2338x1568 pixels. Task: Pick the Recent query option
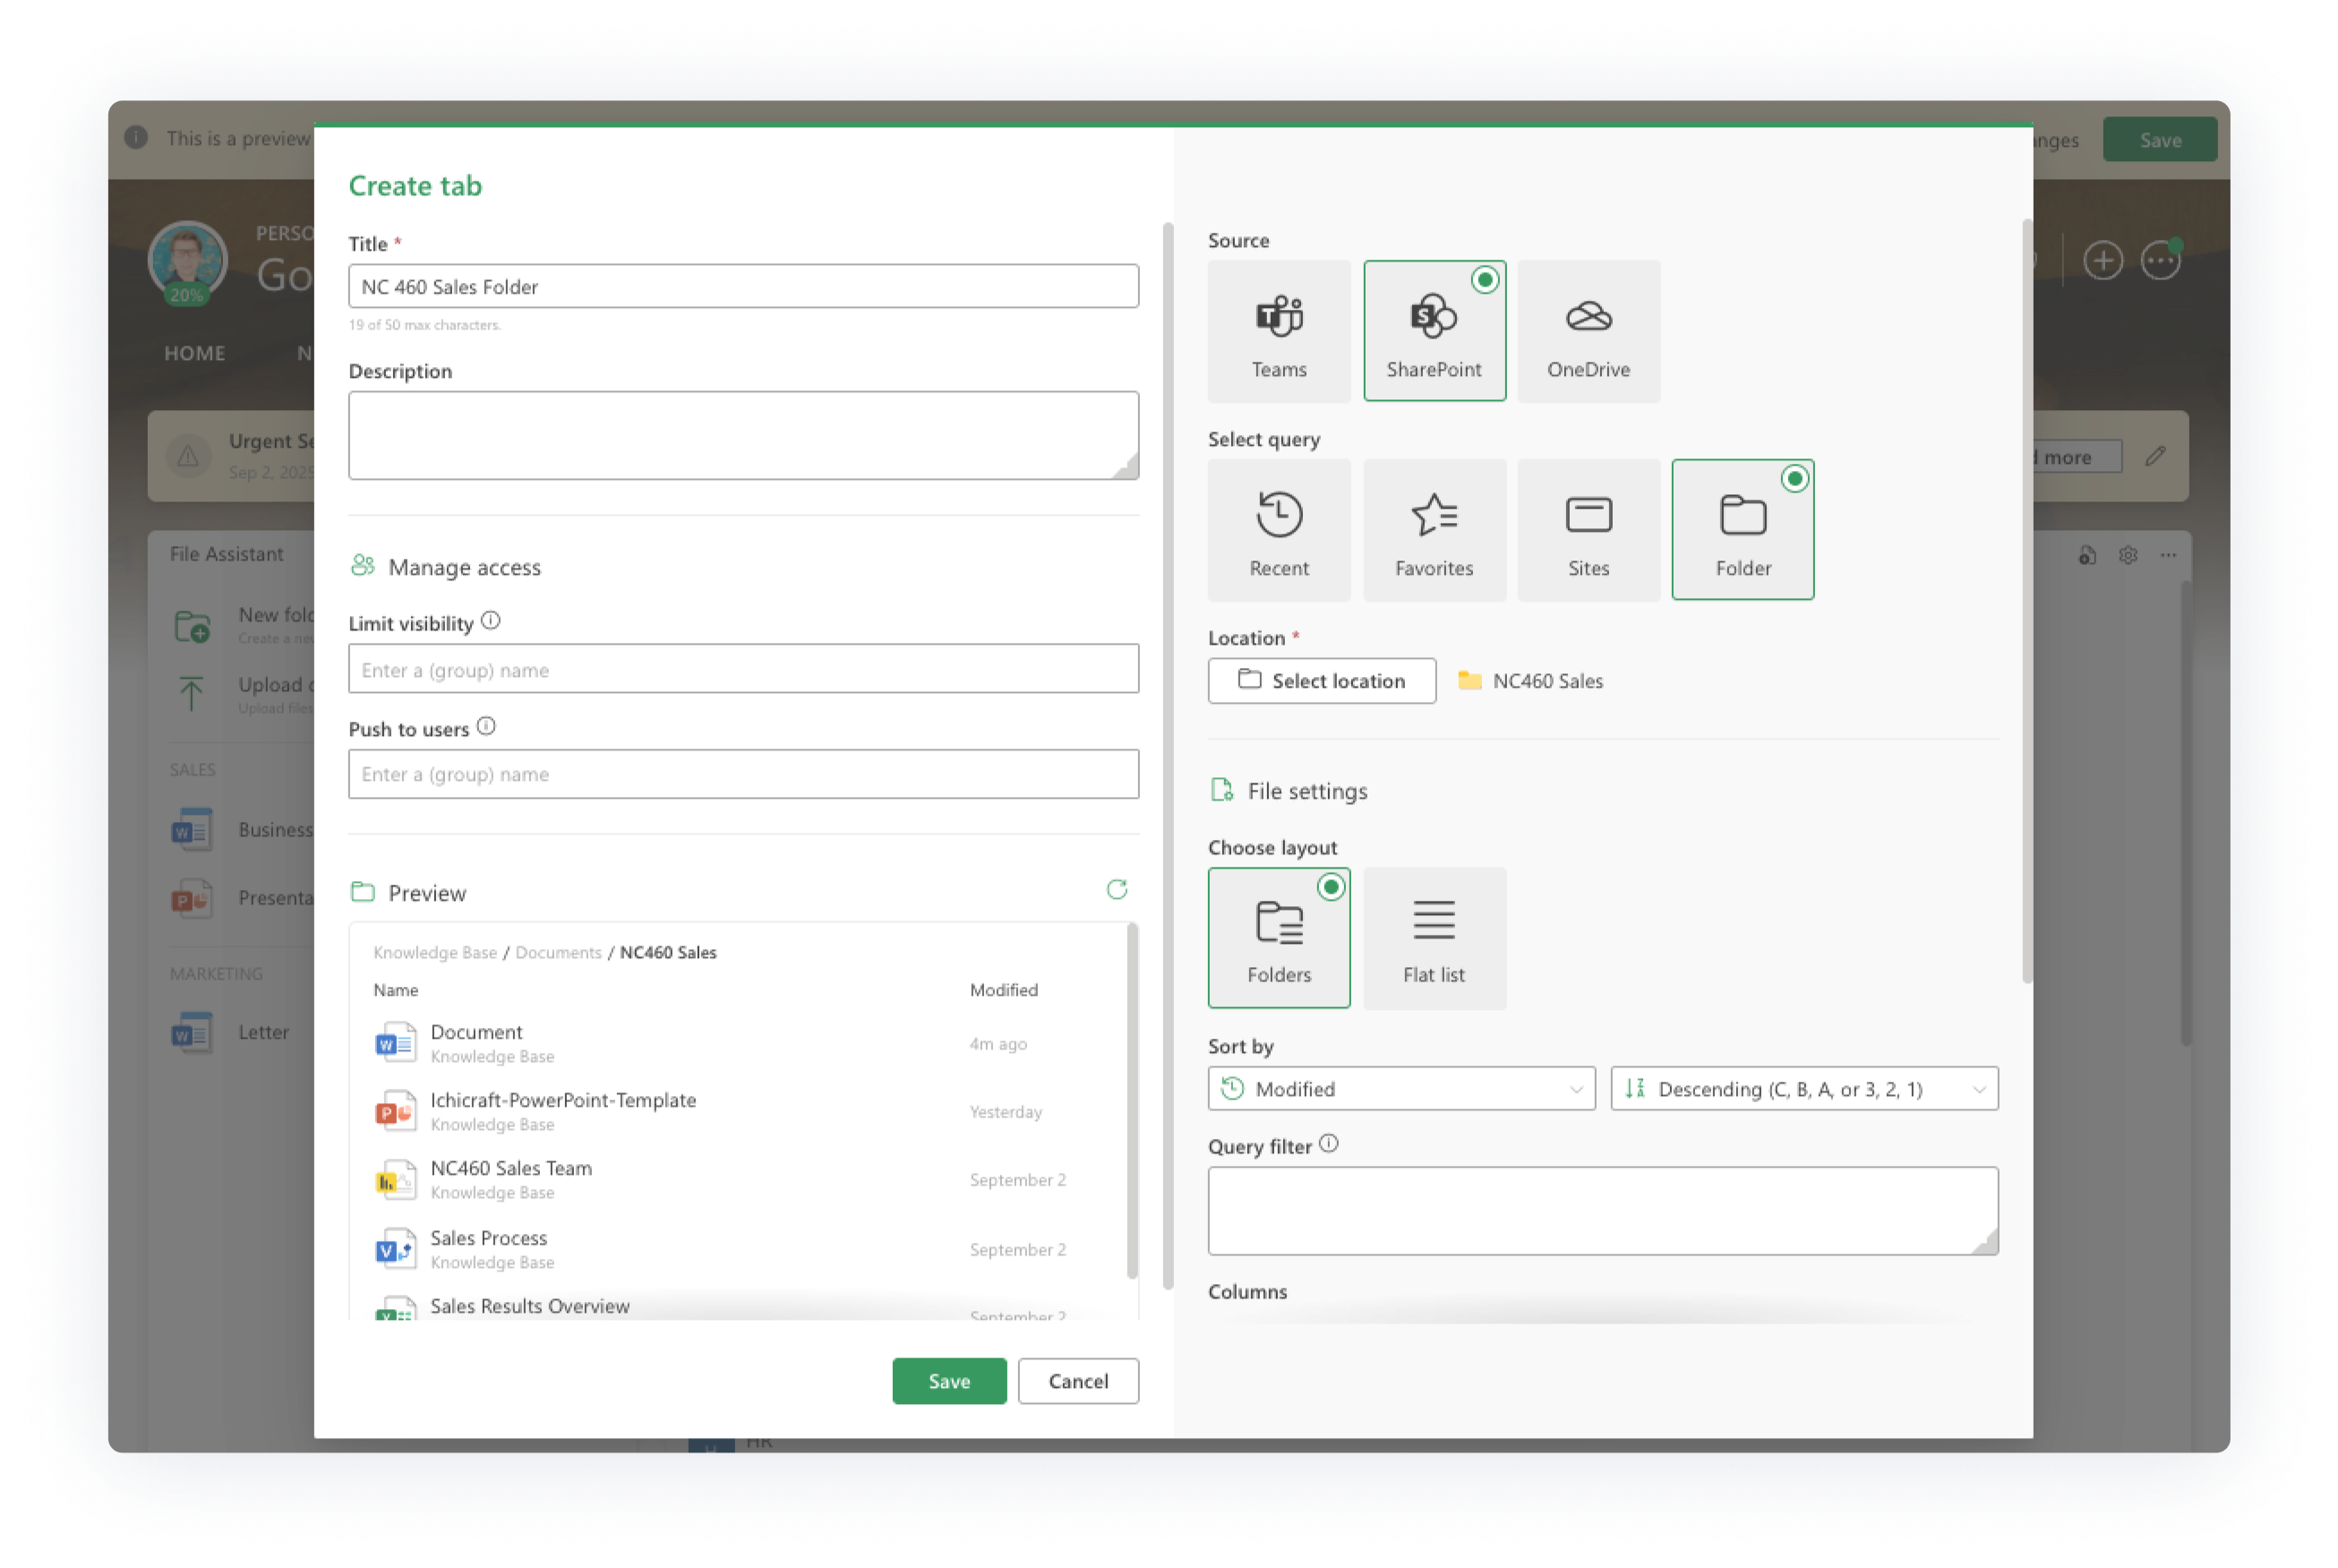[1278, 530]
